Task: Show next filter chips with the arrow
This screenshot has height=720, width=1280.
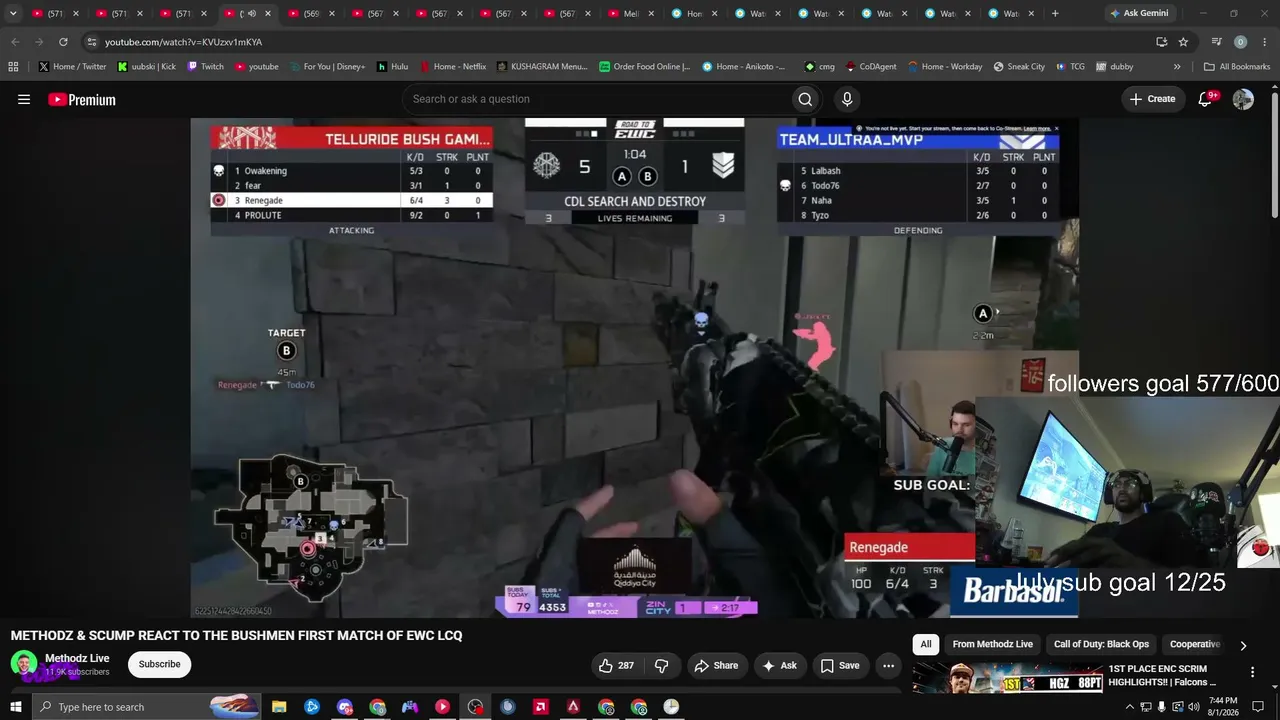Action: (x=1243, y=646)
